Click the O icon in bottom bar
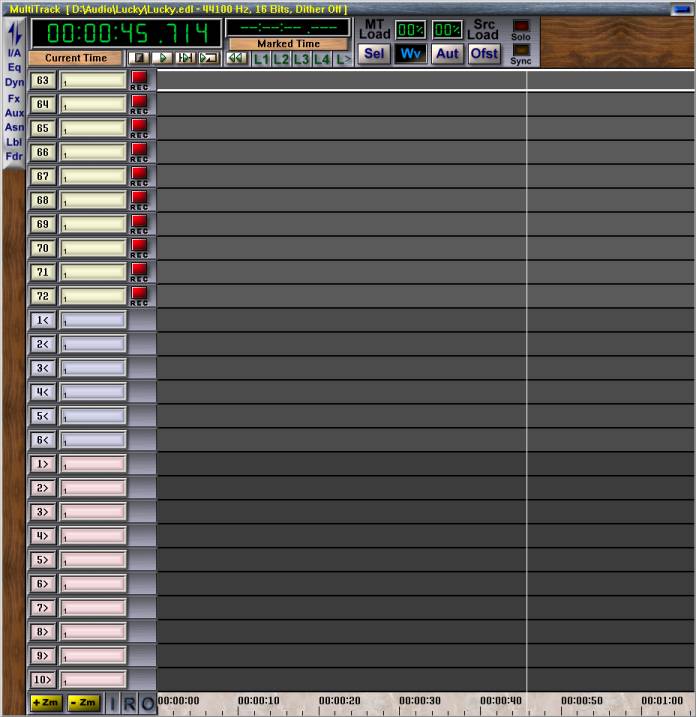696x717 pixels. (147, 704)
